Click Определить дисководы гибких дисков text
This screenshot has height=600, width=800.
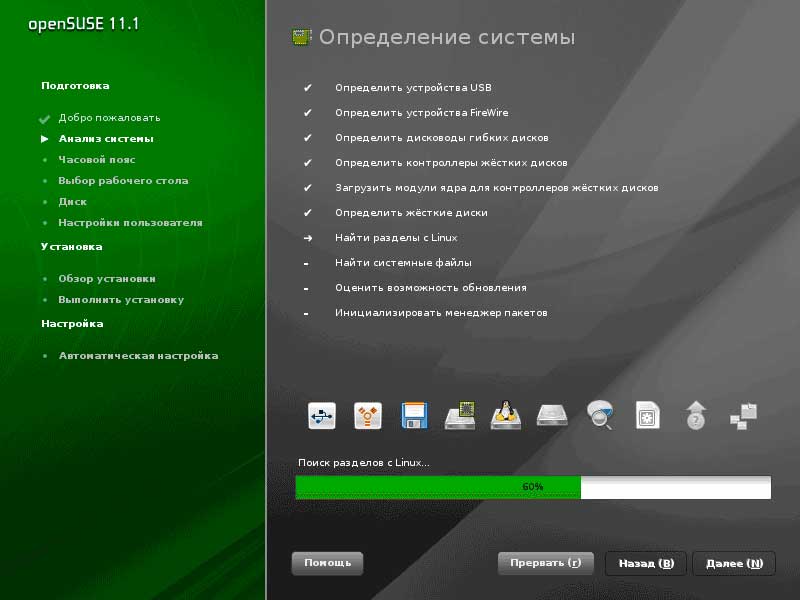coord(442,138)
